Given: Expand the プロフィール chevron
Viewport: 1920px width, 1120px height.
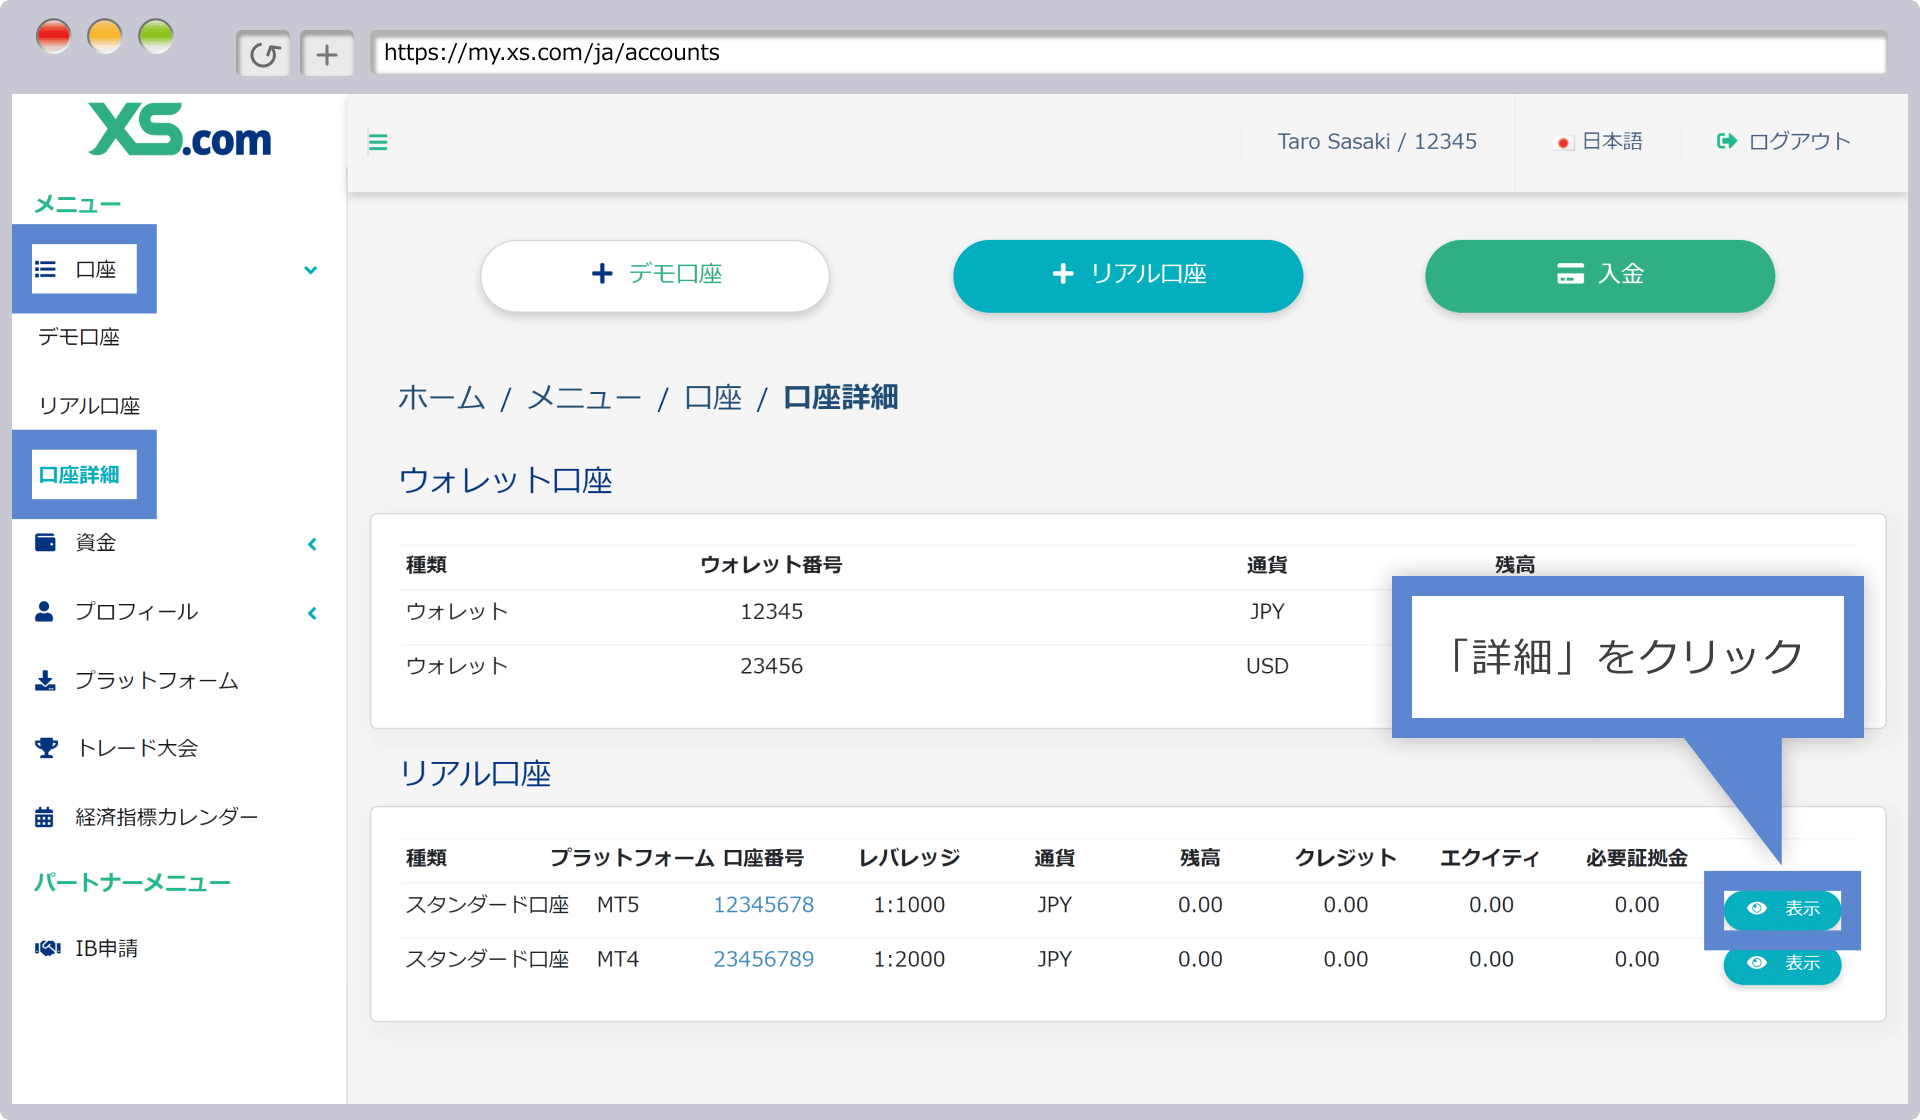Looking at the screenshot, I should click(x=312, y=613).
